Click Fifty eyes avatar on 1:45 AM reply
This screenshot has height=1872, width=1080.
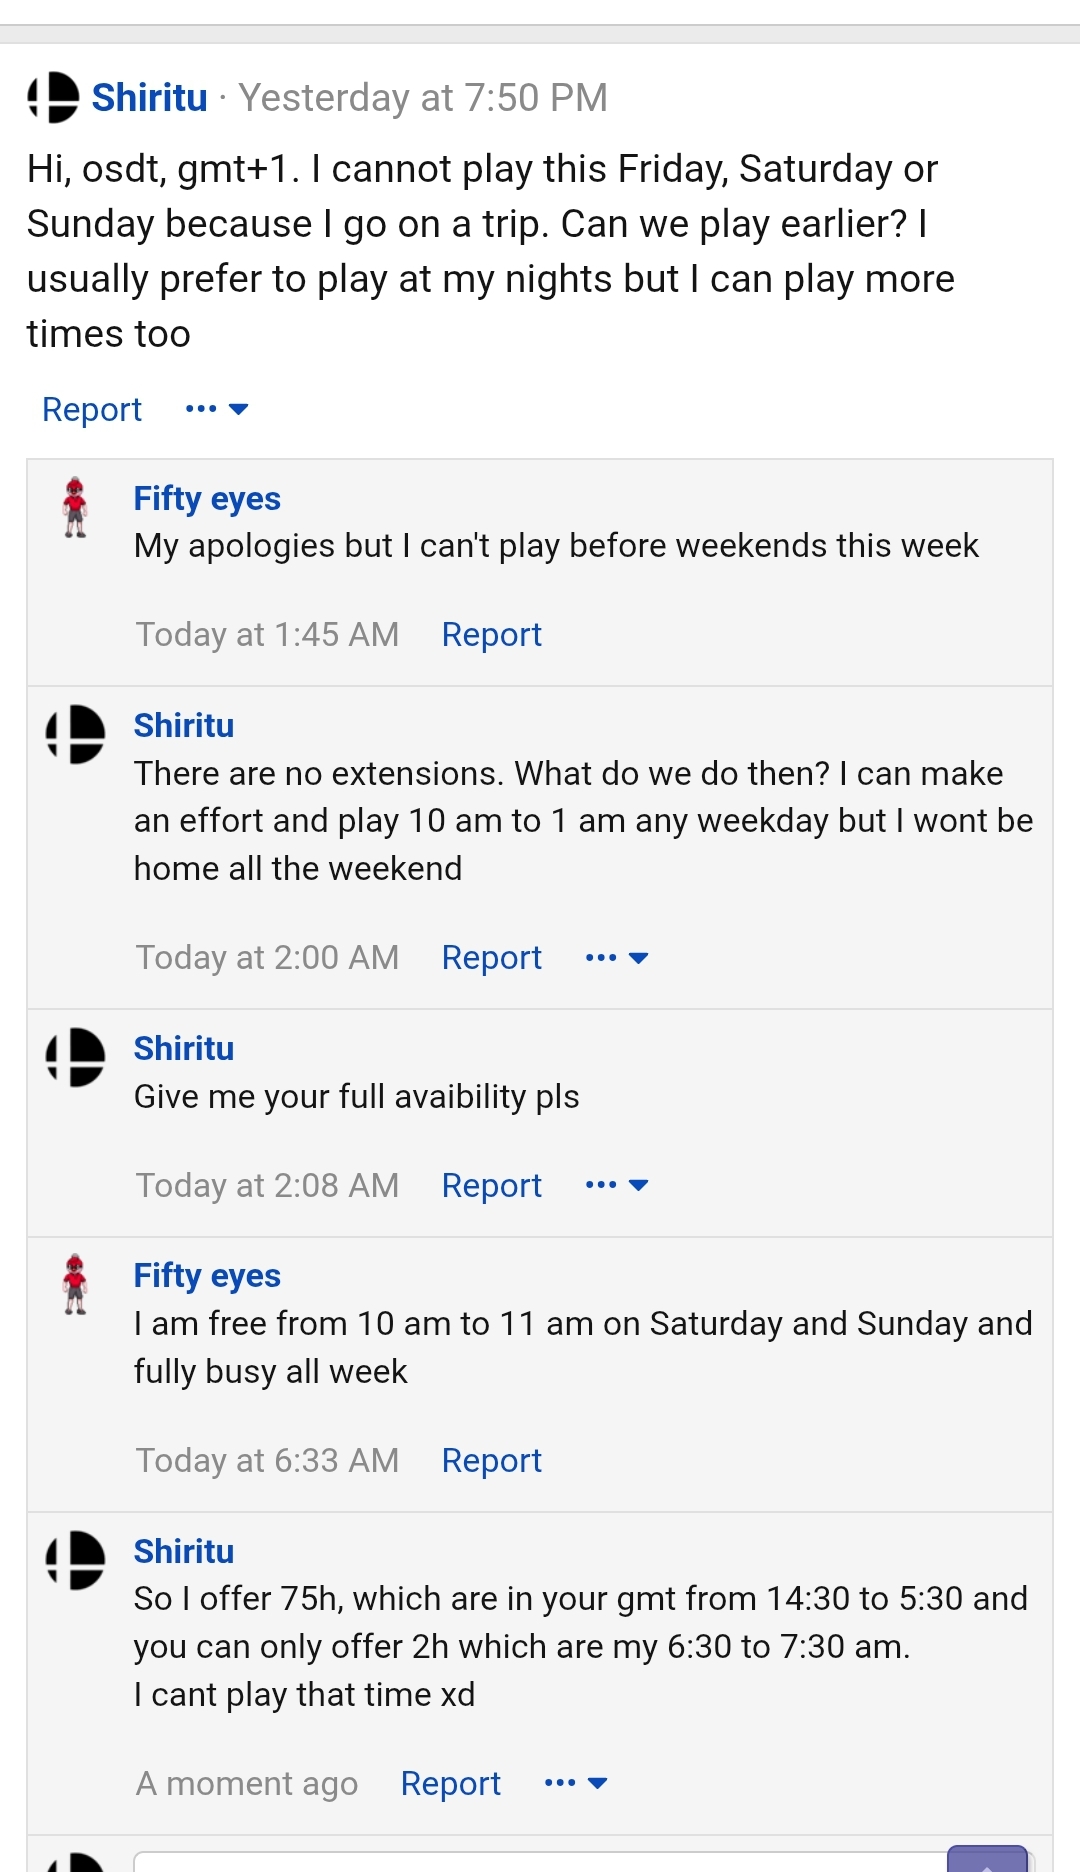(75, 508)
